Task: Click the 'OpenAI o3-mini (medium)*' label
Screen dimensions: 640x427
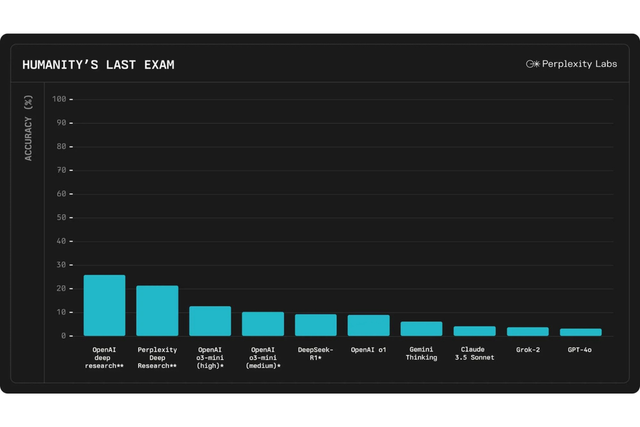Action: point(263,358)
